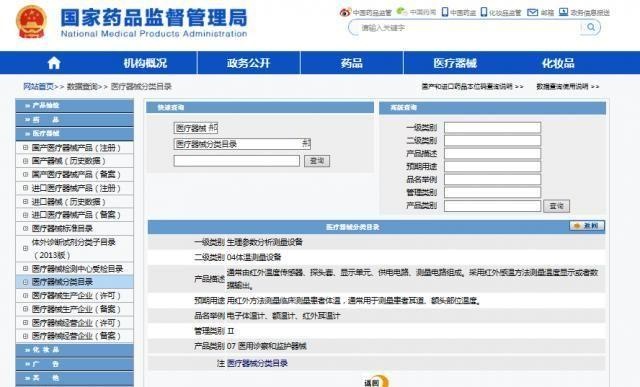This screenshot has height=387, width=640.
Task: Open the 化妆品 navigation menu
Action: tap(558, 63)
